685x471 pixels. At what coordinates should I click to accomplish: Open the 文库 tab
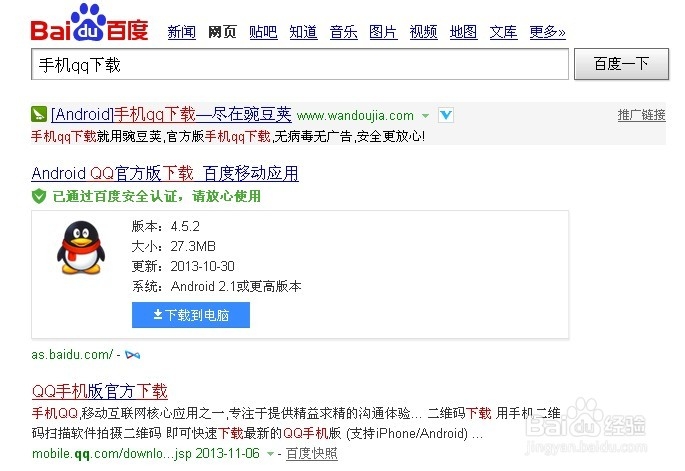click(503, 32)
